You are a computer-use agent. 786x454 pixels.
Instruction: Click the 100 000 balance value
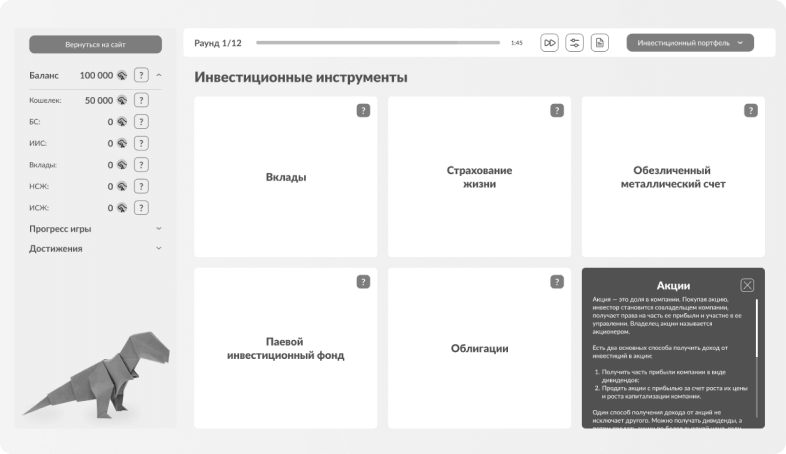pyautogui.click(x=96, y=75)
